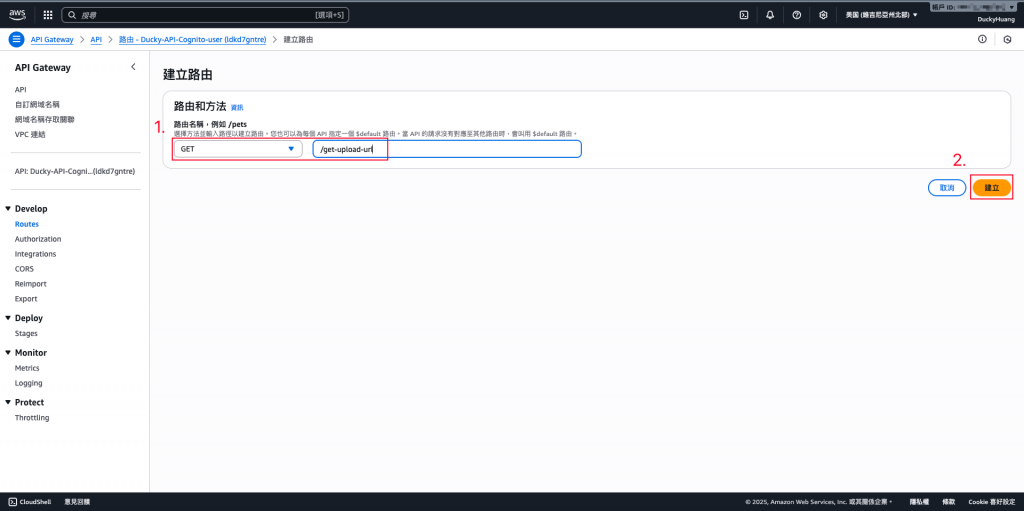Screen dimensions: 1024x511
Task: Collapse the Monitor section
Action: [8, 353]
